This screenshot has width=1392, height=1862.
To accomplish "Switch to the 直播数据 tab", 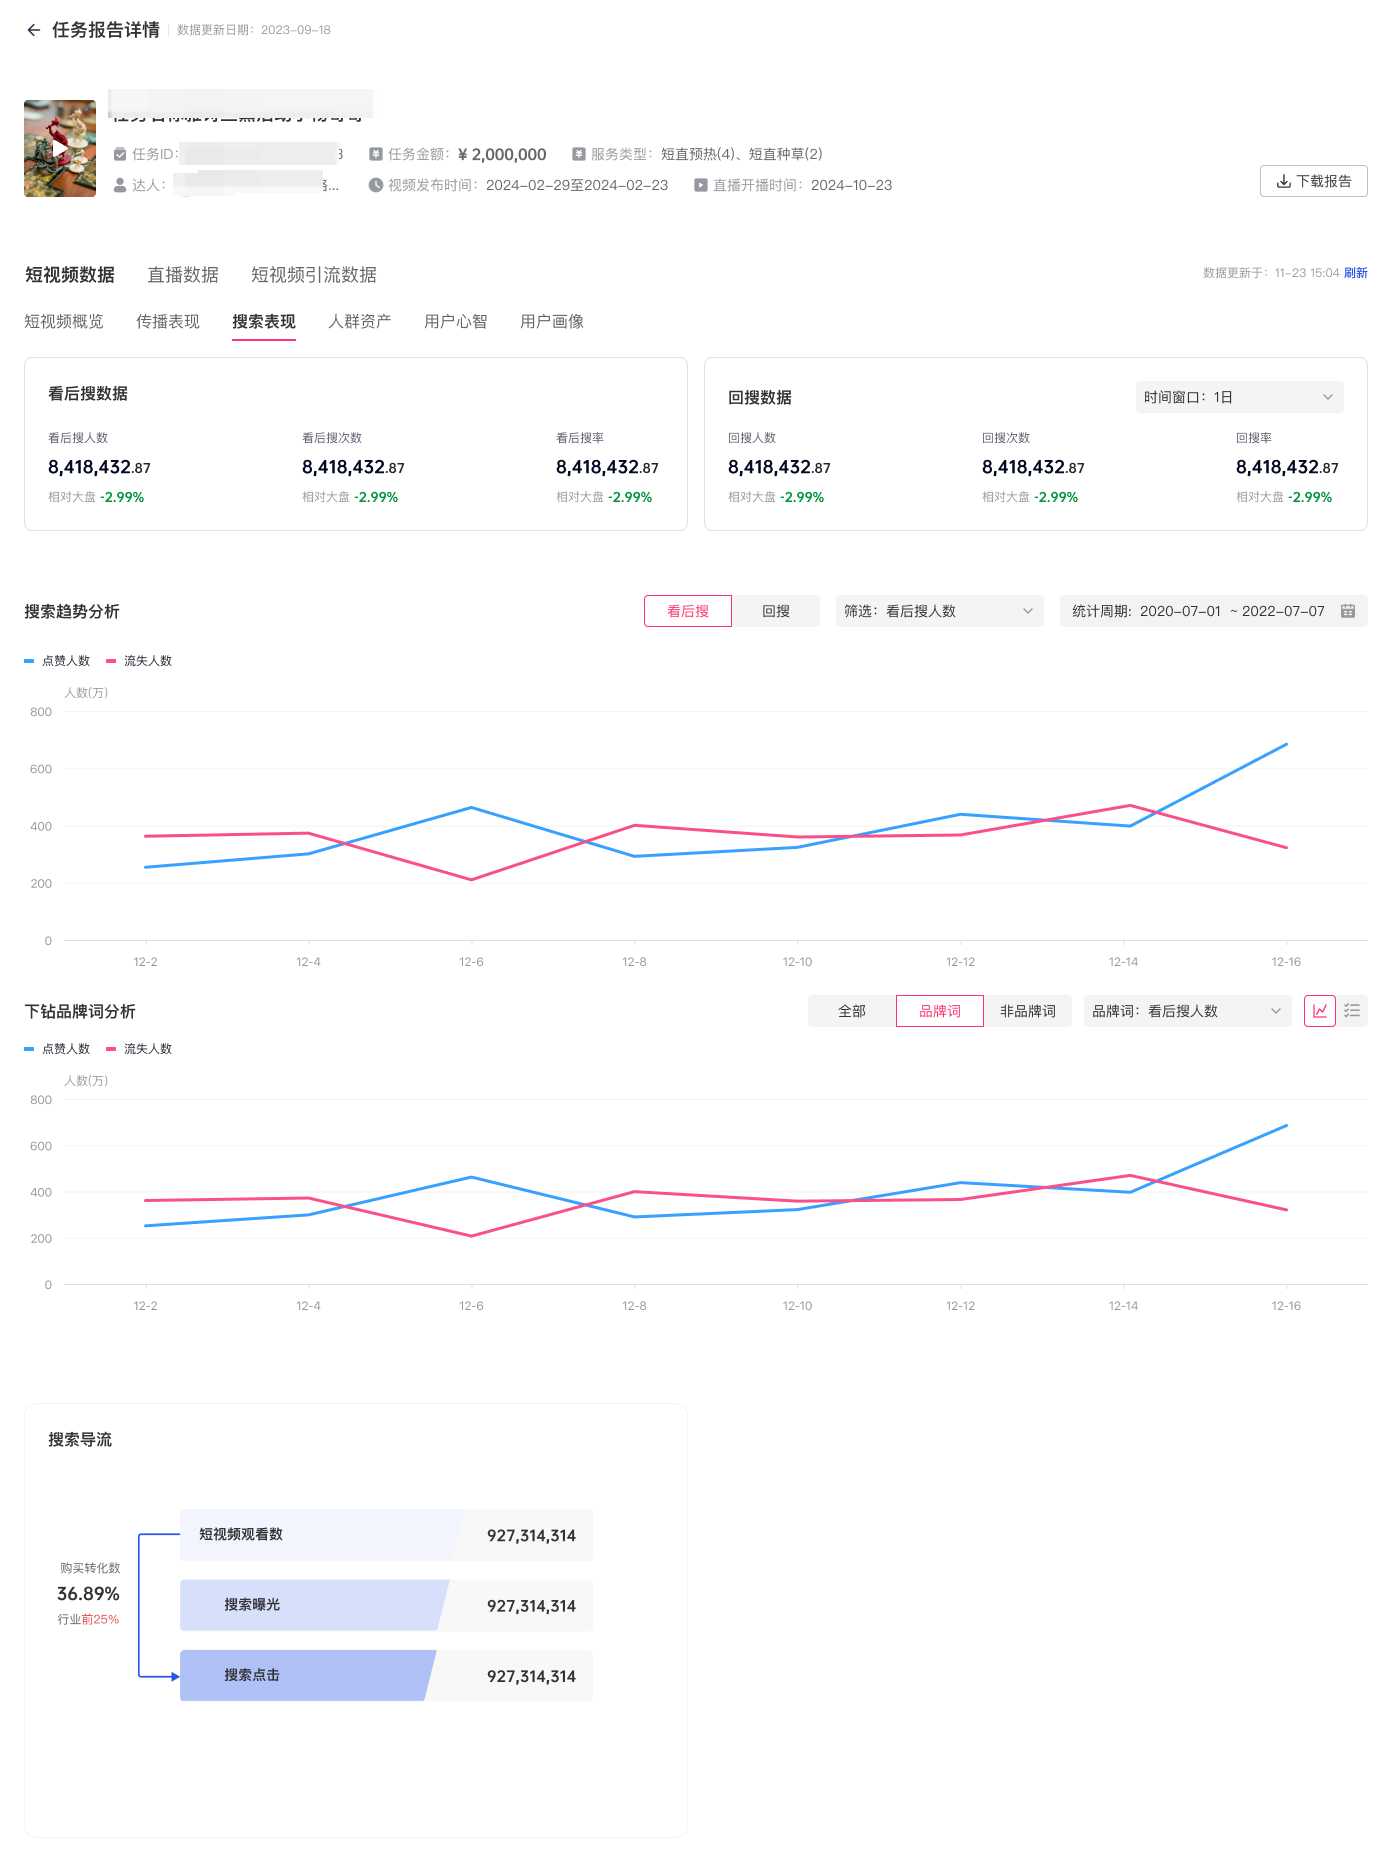I will [183, 275].
